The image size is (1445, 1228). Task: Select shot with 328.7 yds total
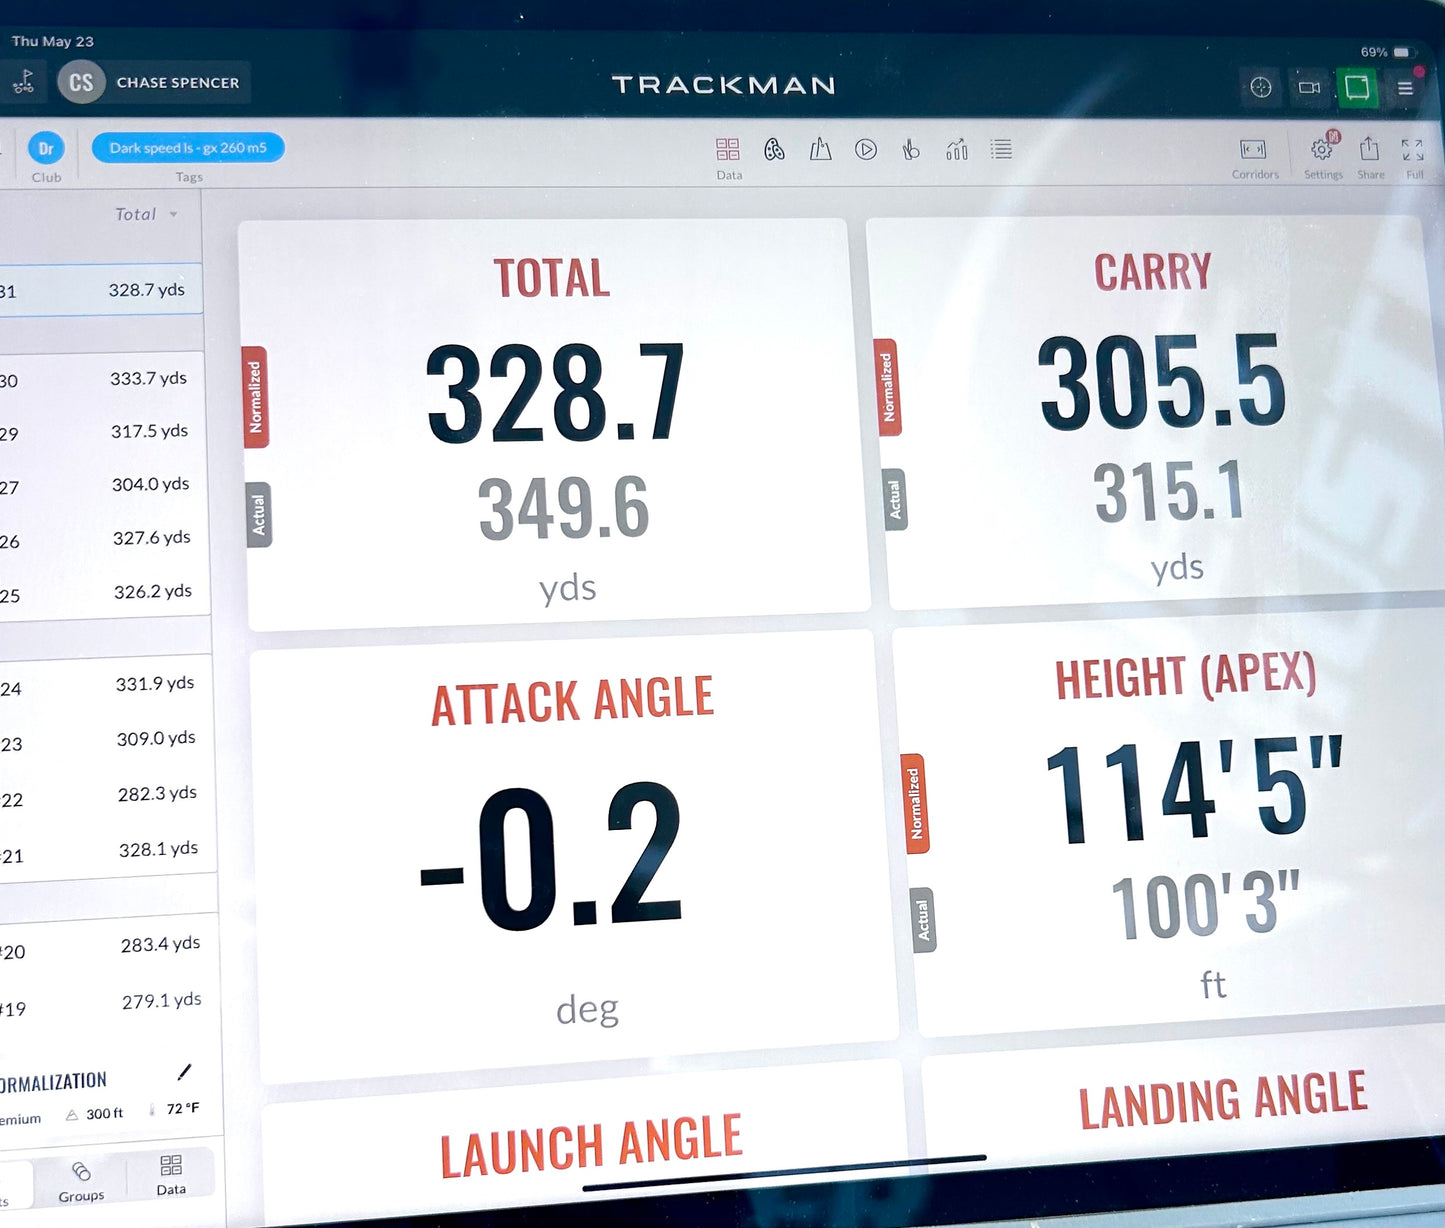(100, 290)
